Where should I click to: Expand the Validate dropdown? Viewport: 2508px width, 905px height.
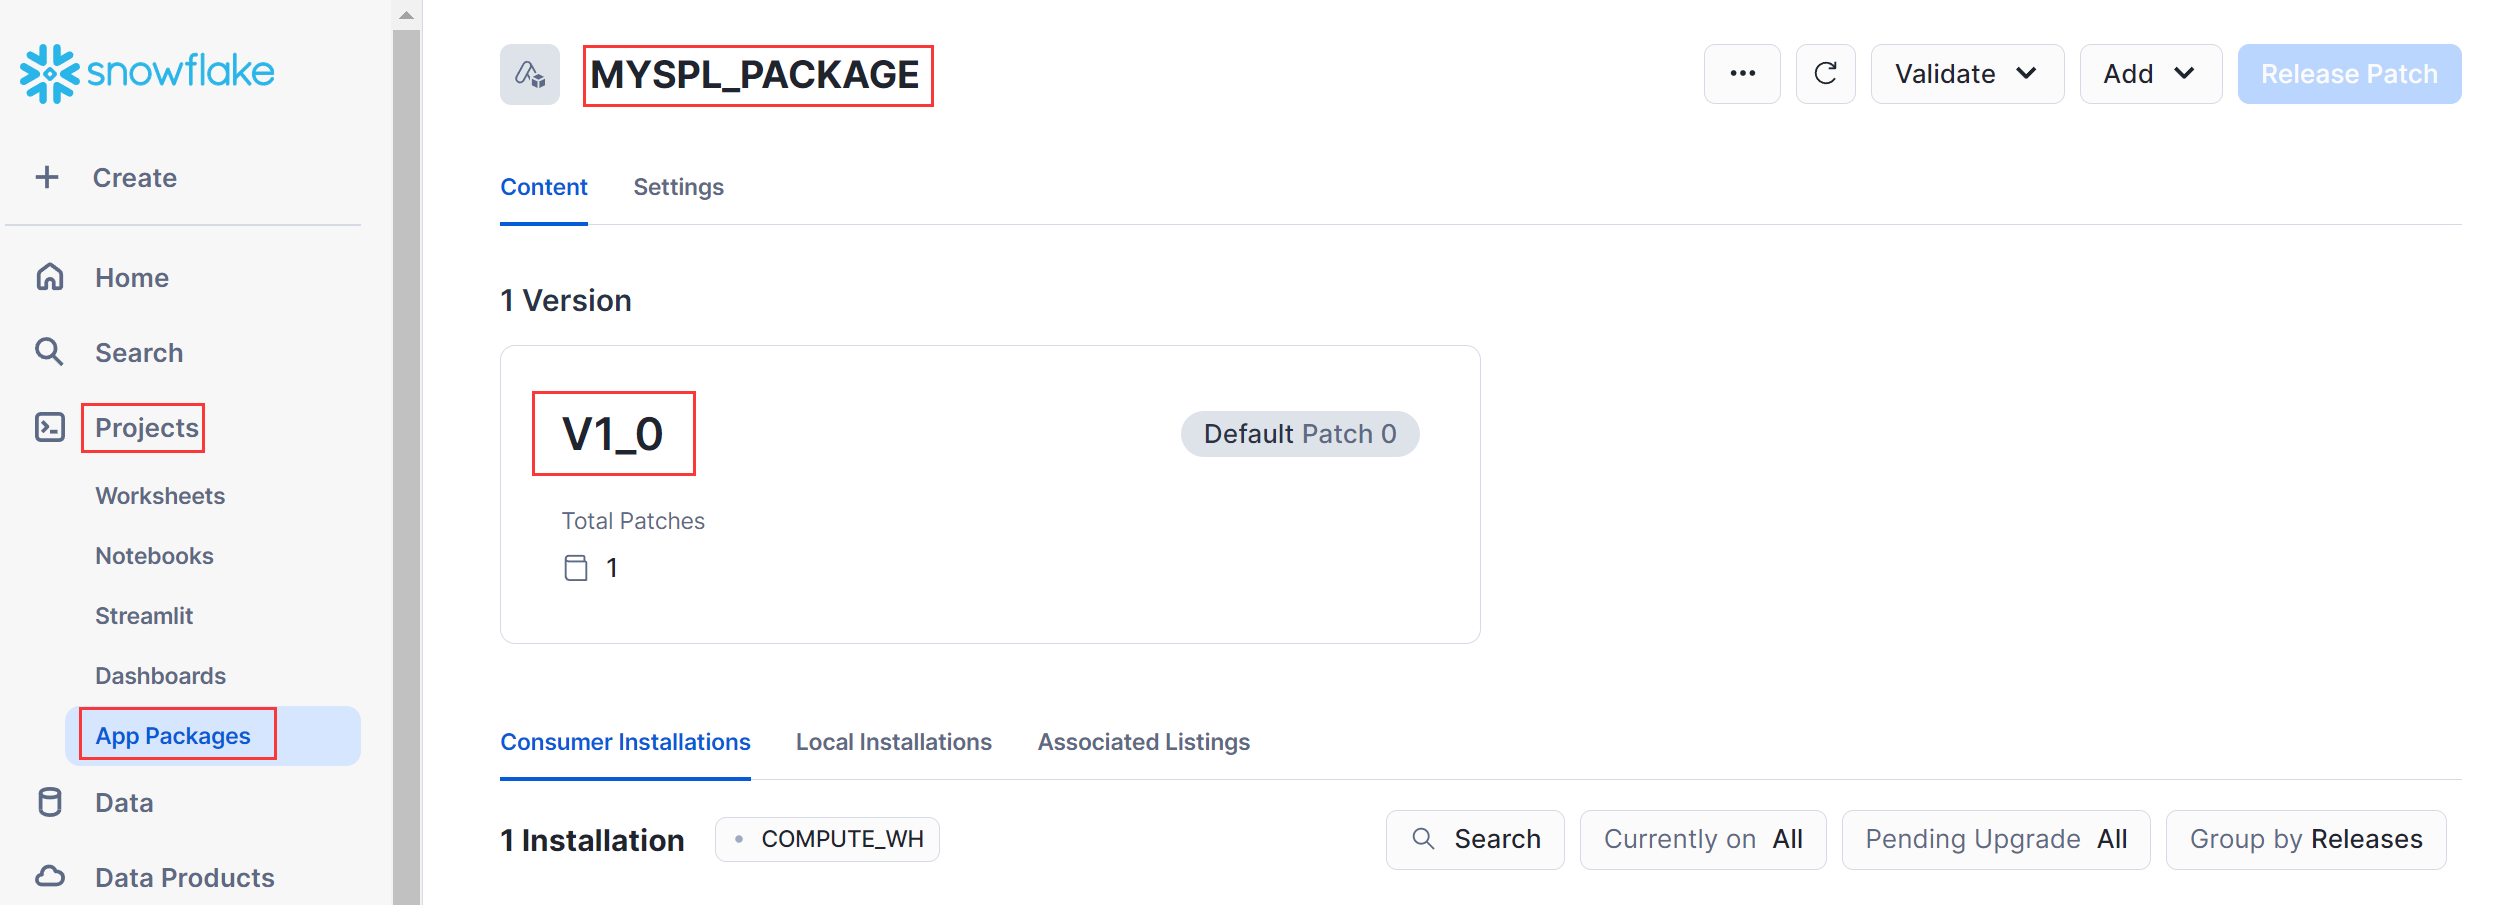[1966, 74]
